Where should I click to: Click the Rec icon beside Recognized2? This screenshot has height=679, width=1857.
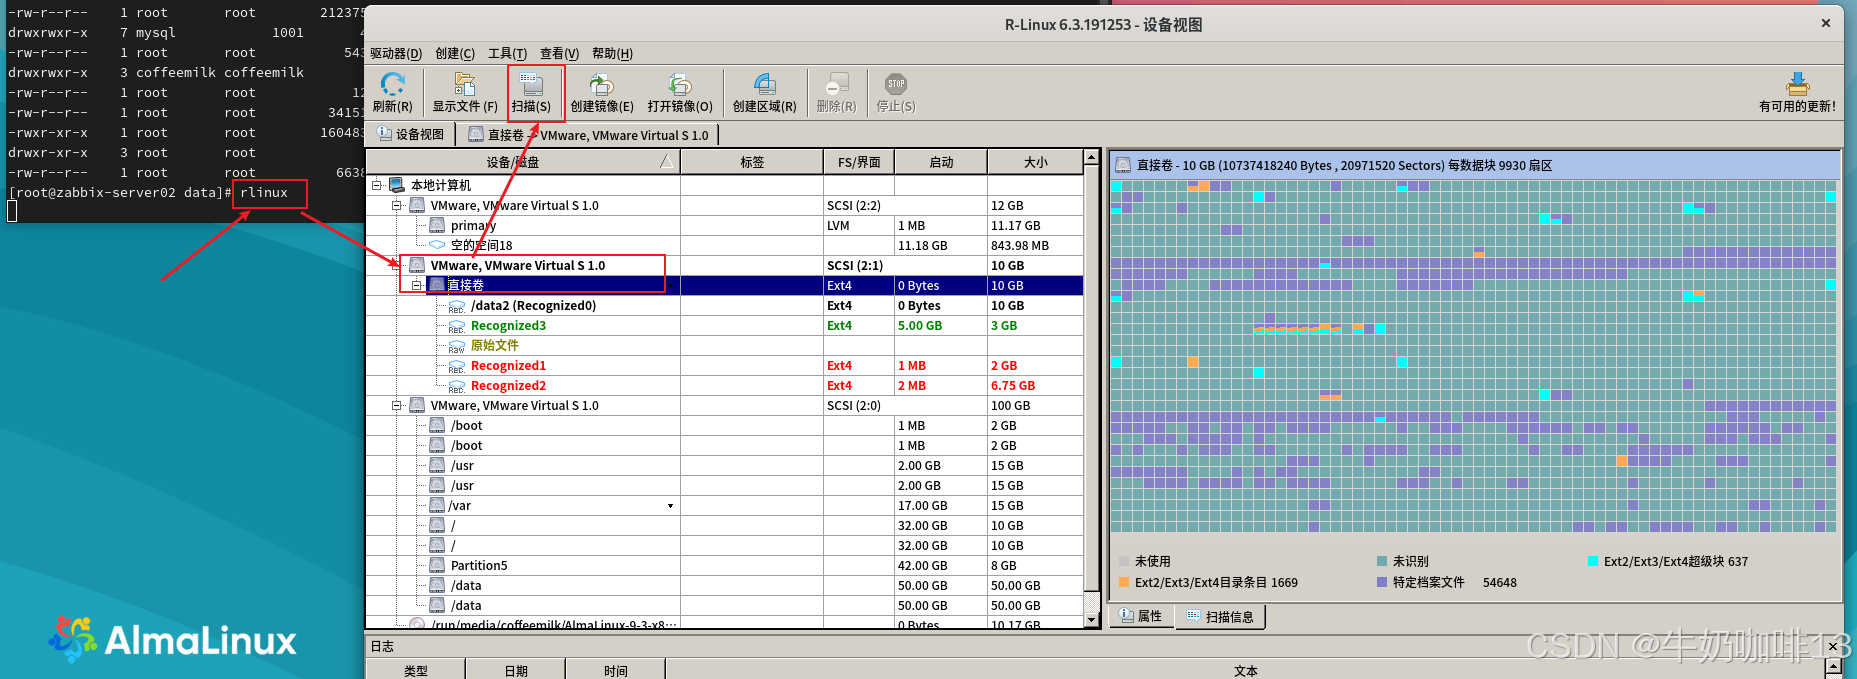[x=457, y=386]
